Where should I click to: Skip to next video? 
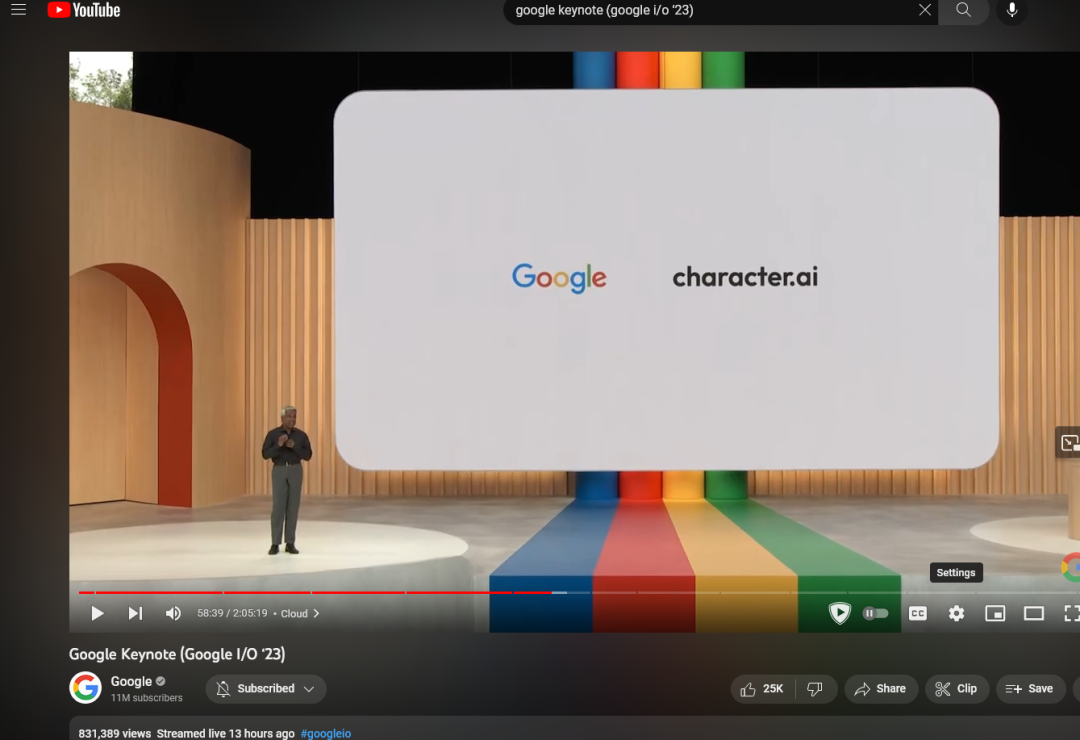click(x=135, y=613)
